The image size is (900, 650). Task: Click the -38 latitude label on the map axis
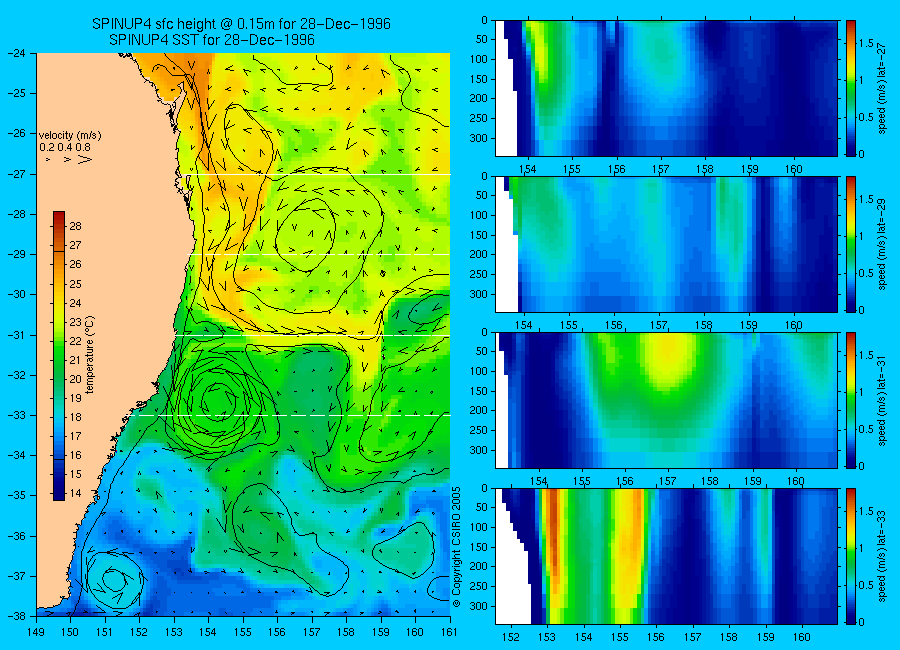point(16,616)
